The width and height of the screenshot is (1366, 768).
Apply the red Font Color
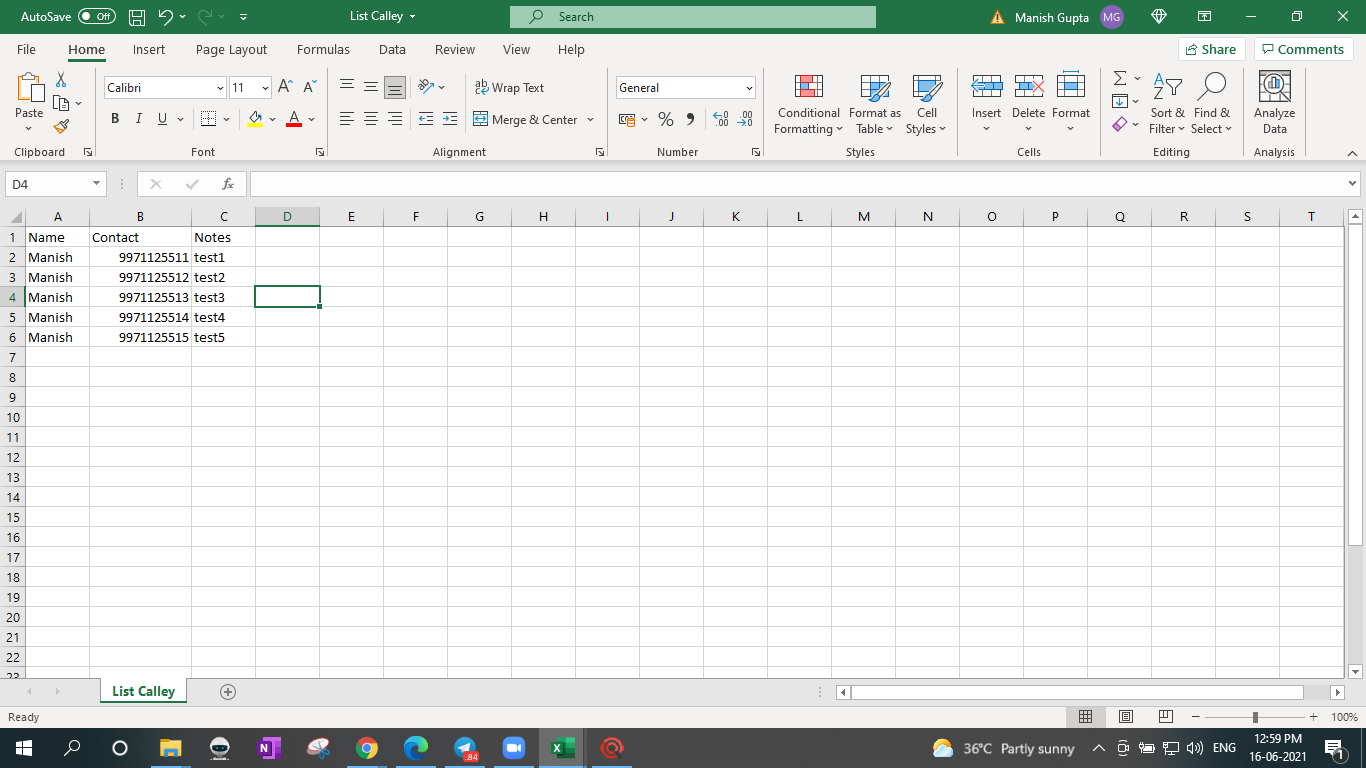tap(294, 120)
